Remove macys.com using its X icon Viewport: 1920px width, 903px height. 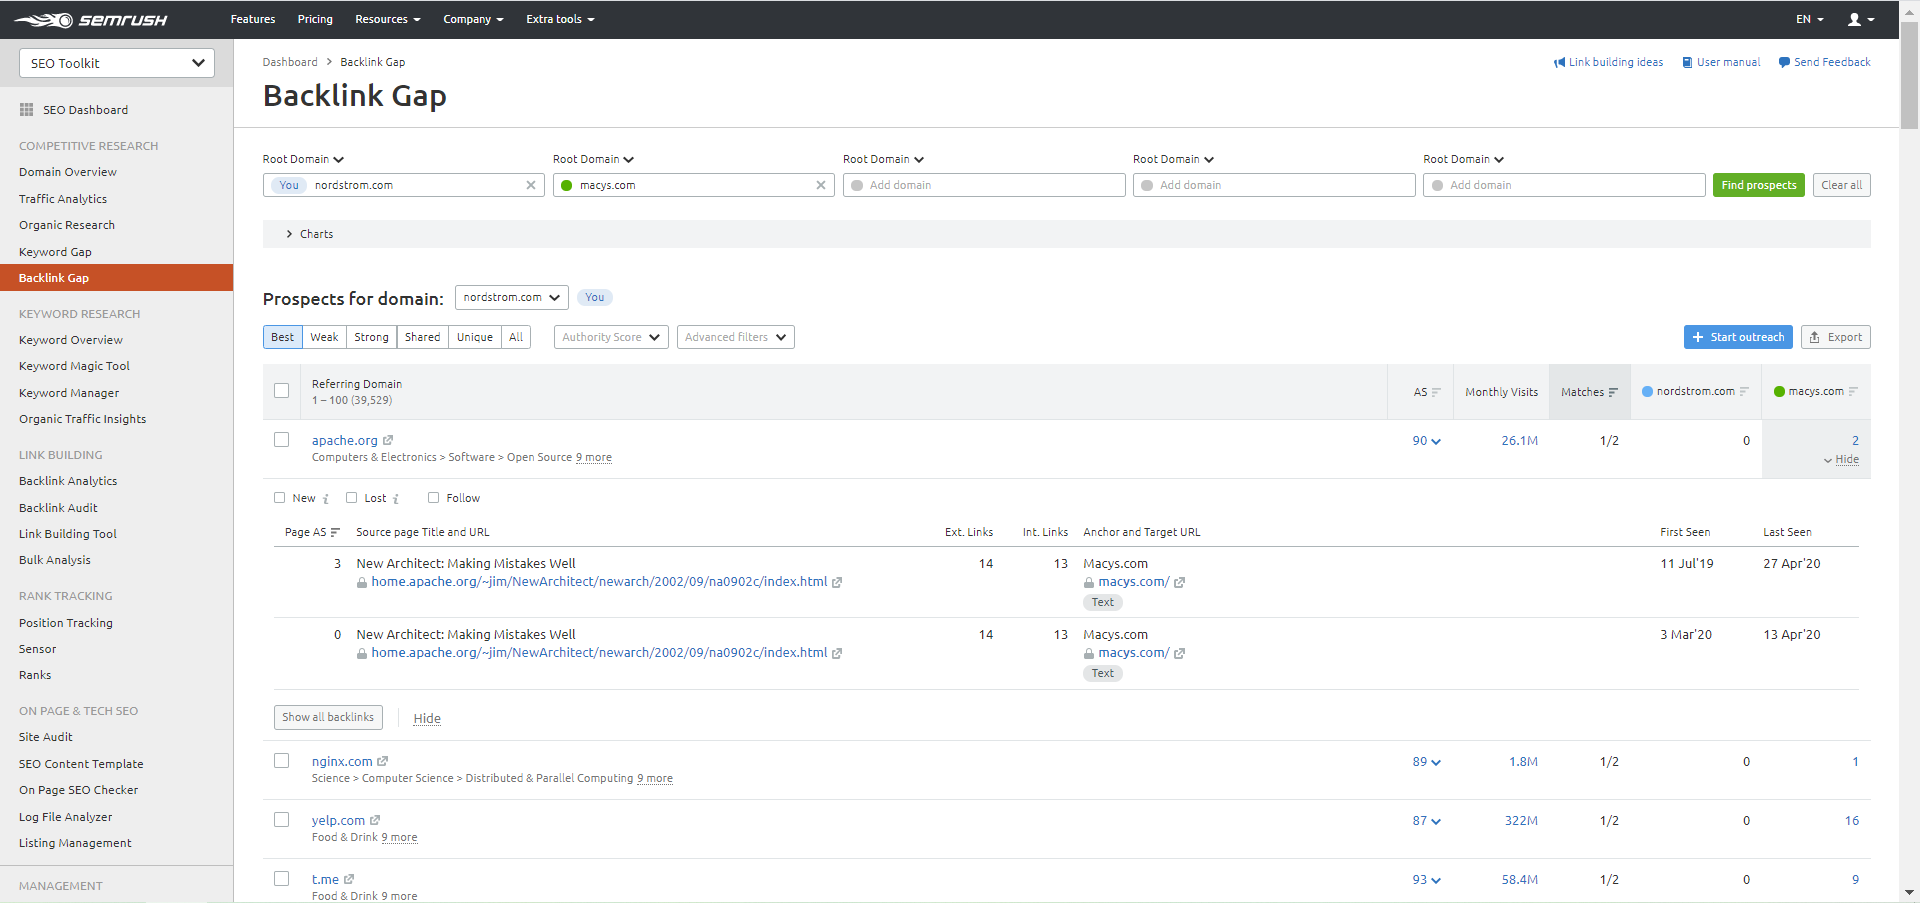point(821,185)
